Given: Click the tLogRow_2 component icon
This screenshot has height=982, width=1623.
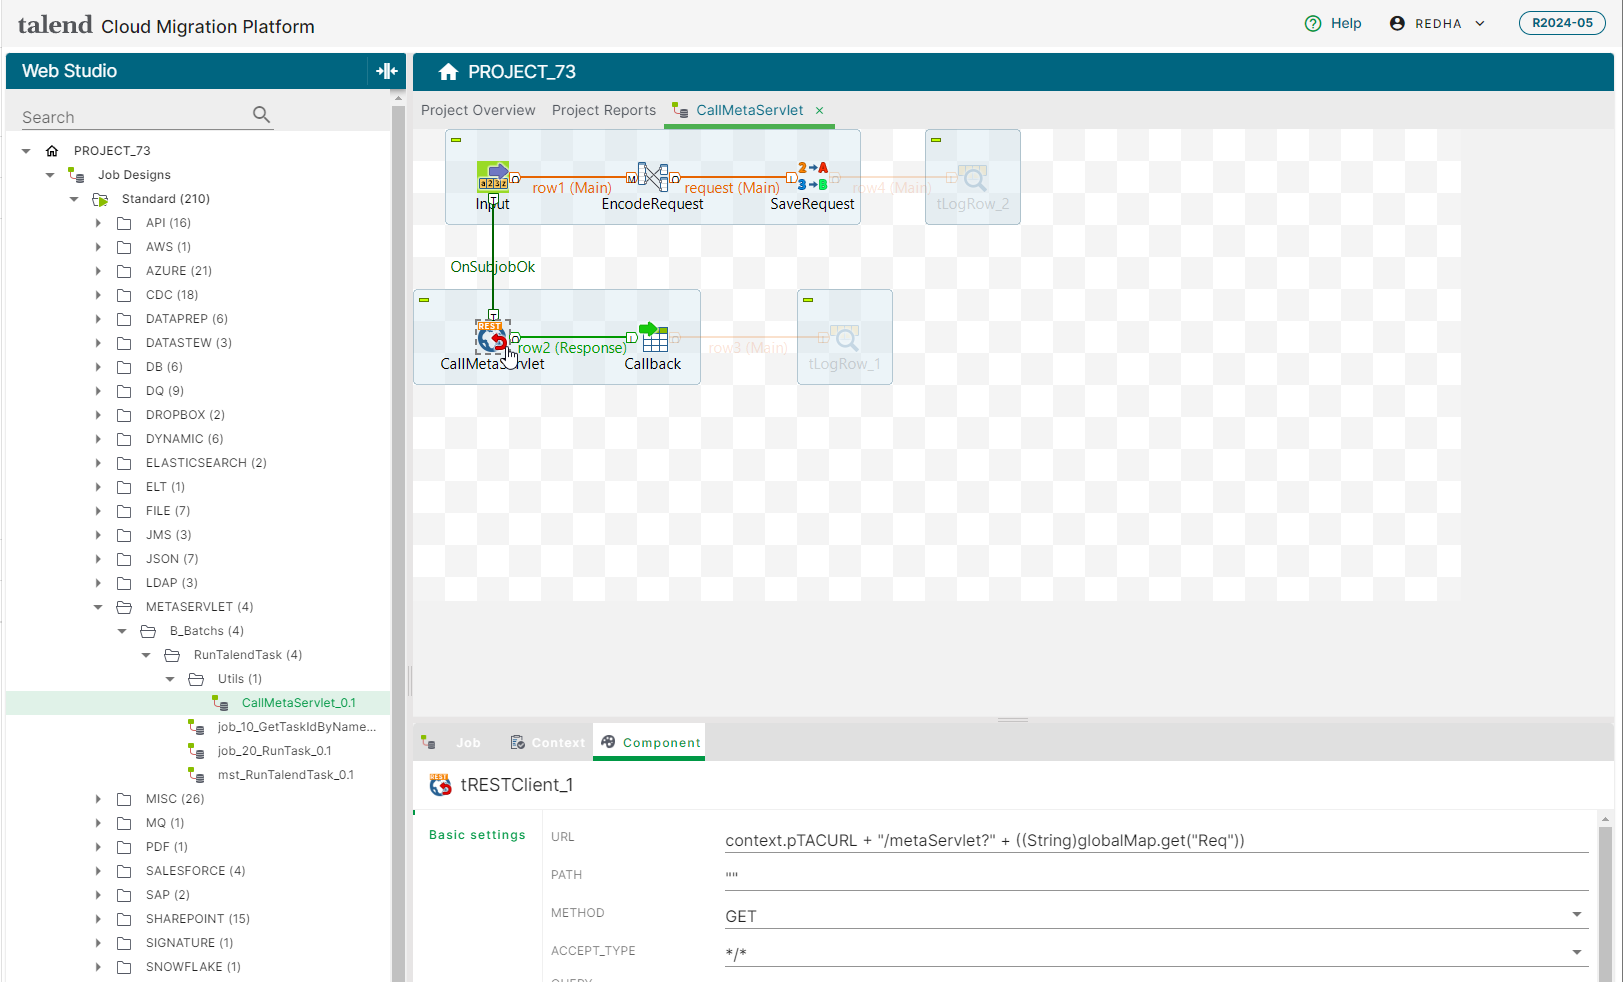Looking at the screenshot, I should coord(973,178).
